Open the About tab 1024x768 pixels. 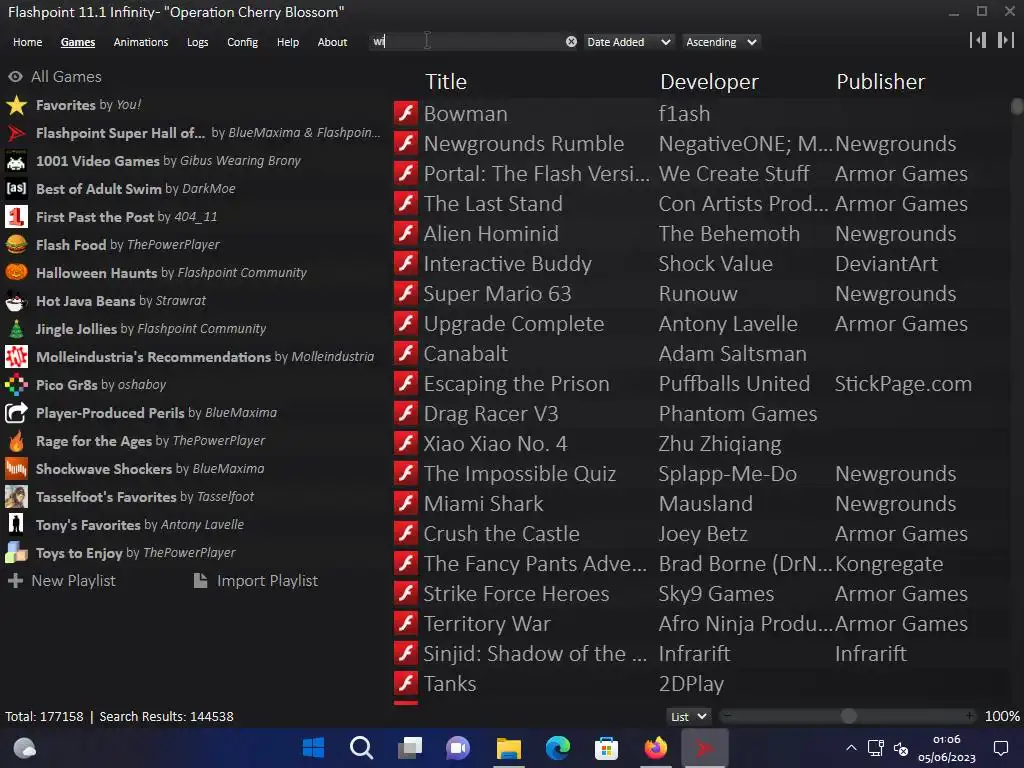point(332,42)
